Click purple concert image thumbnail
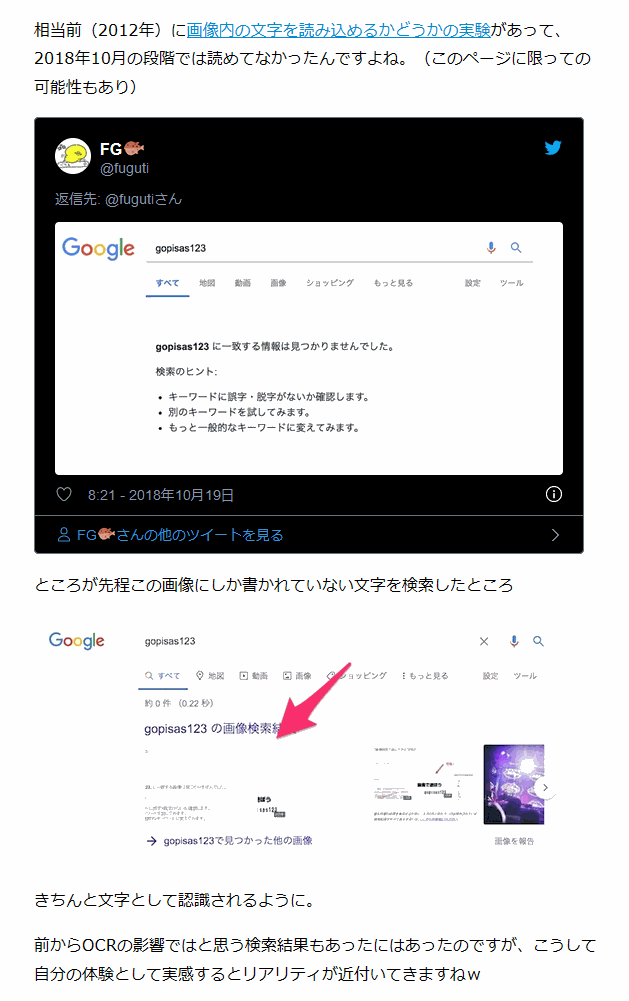Screen dimensions: 629x1001 [513, 784]
